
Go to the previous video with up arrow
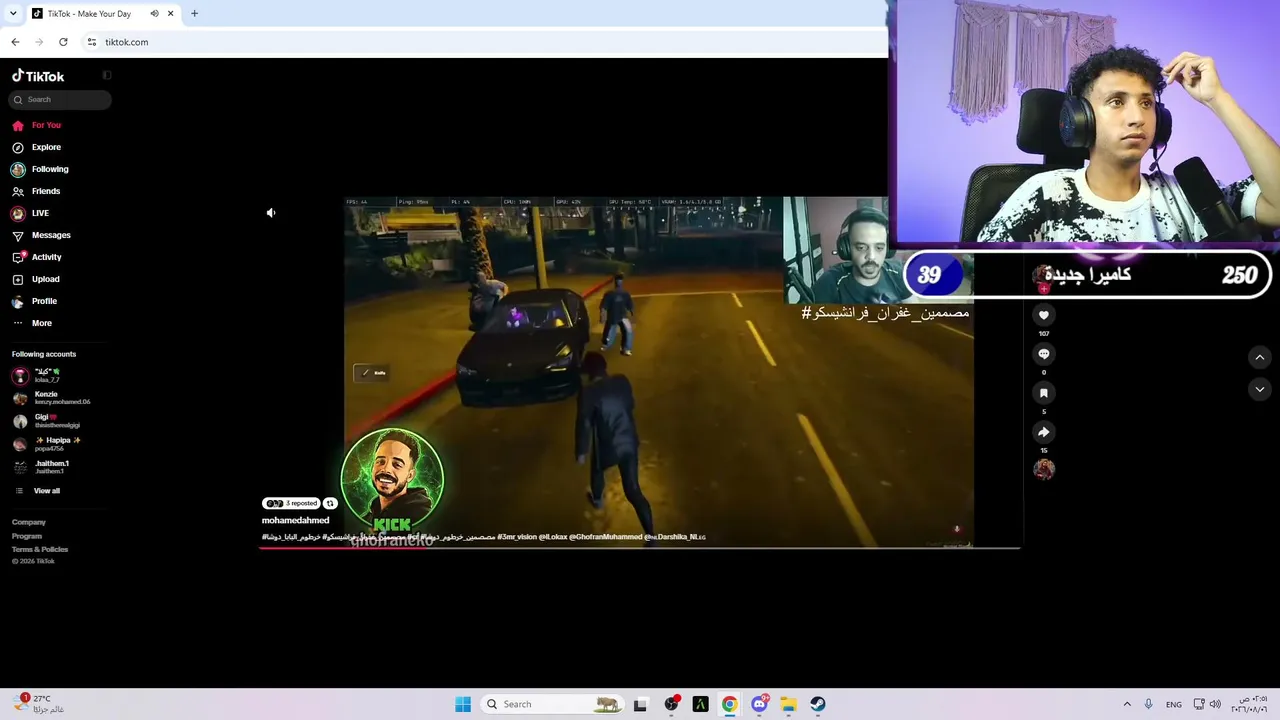click(1260, 357)
